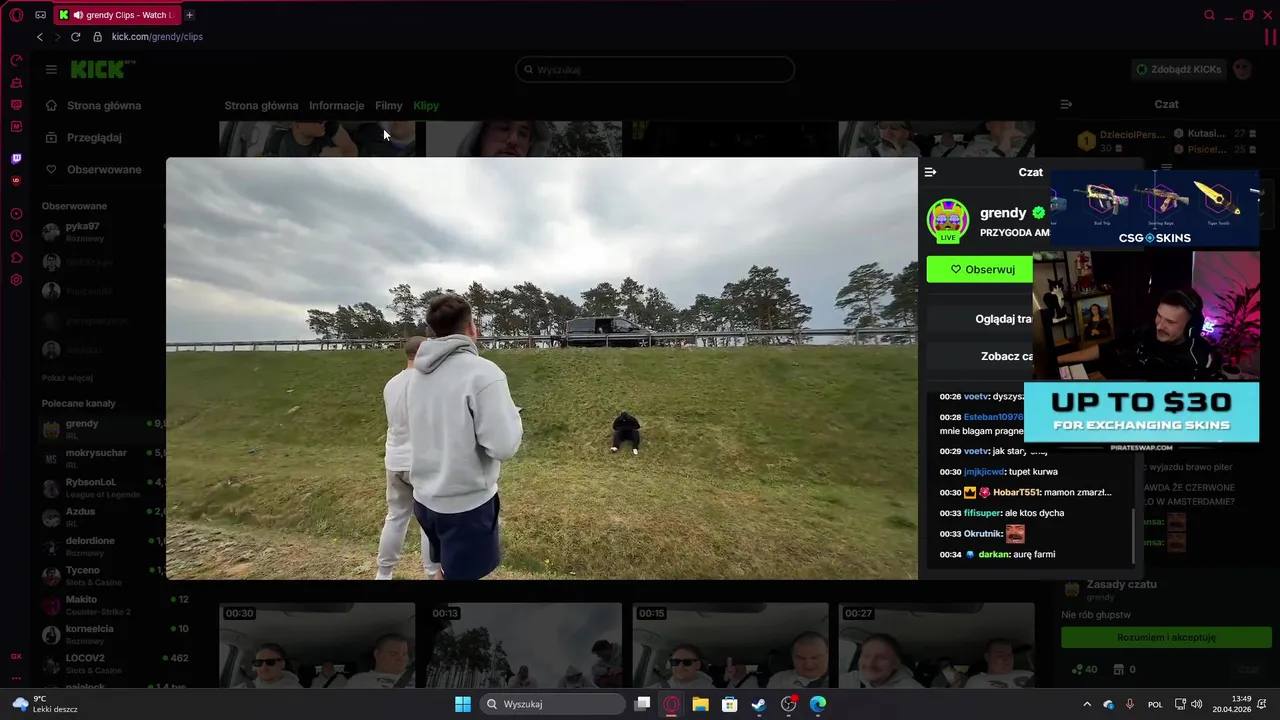
Task: Click the Obserwuj follow button
Action: (980, 269)
